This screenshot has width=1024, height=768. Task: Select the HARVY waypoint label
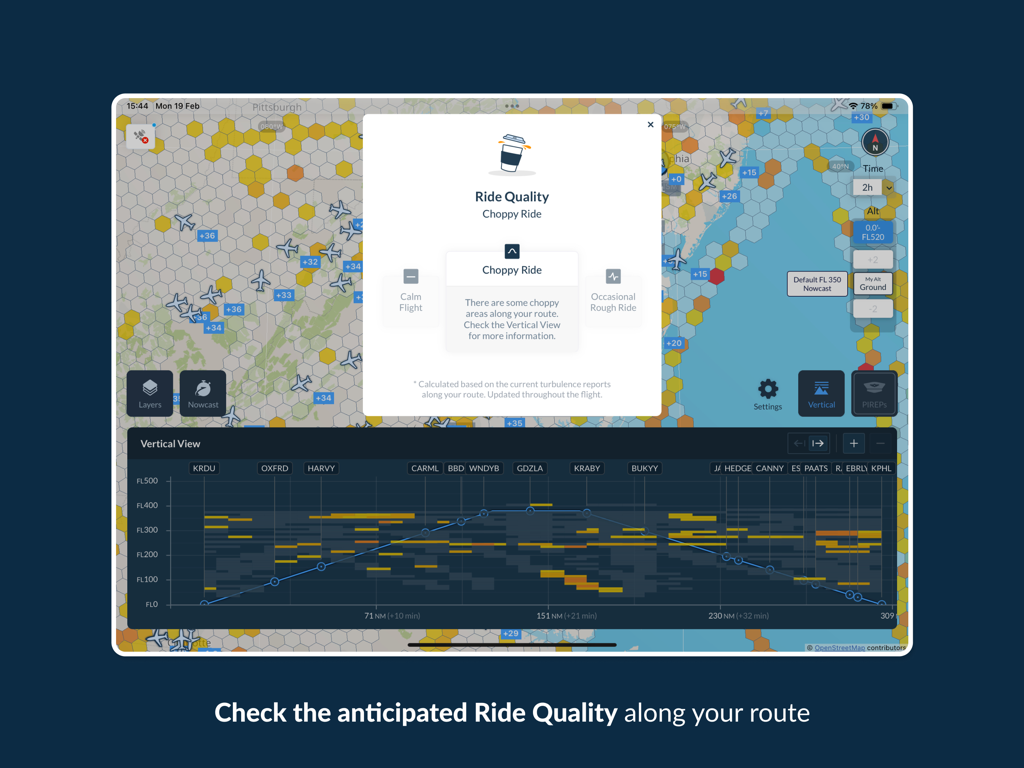point(321,468)
